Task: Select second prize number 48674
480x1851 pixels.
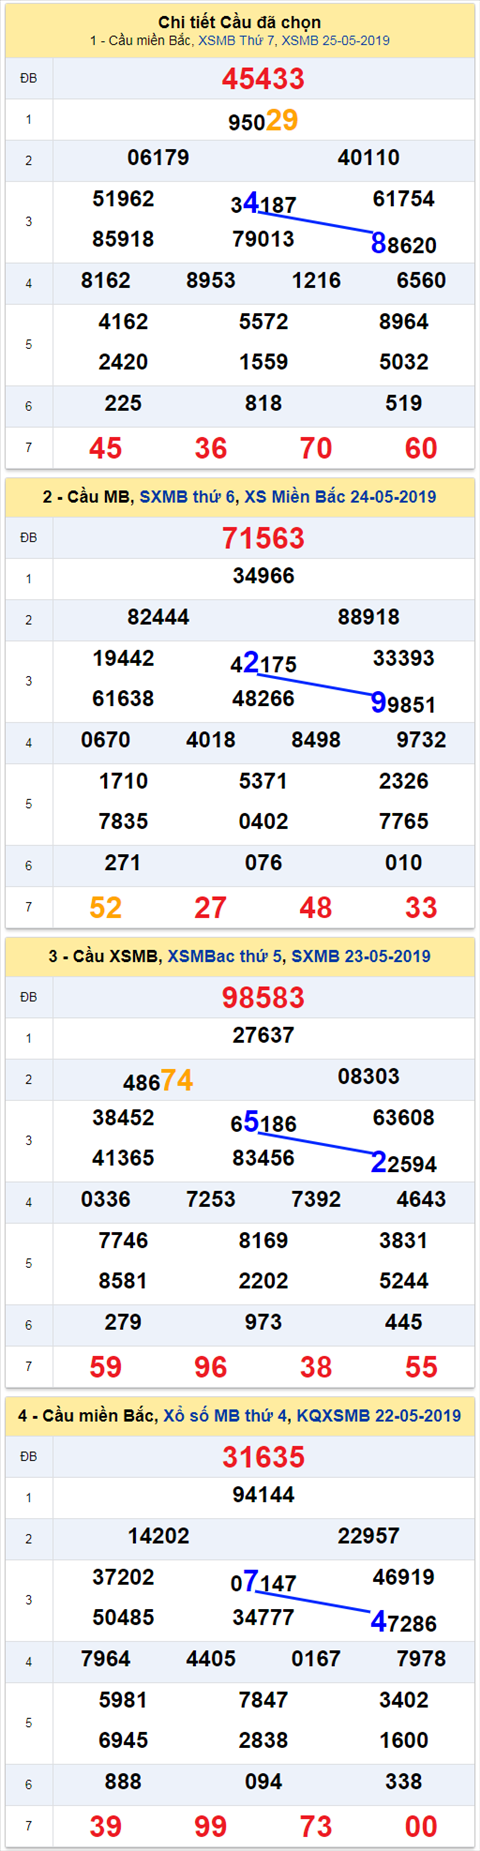Action: tap(158, 1080)
